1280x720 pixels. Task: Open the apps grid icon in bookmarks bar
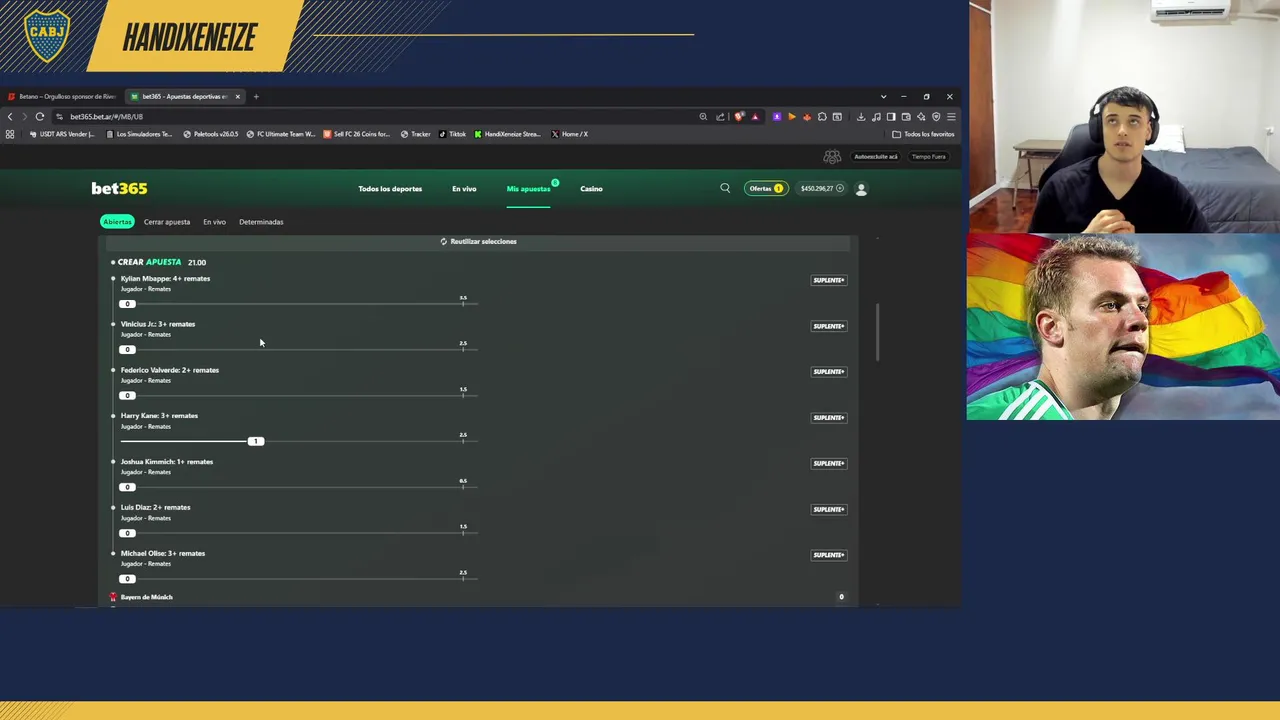click(10, 134)
